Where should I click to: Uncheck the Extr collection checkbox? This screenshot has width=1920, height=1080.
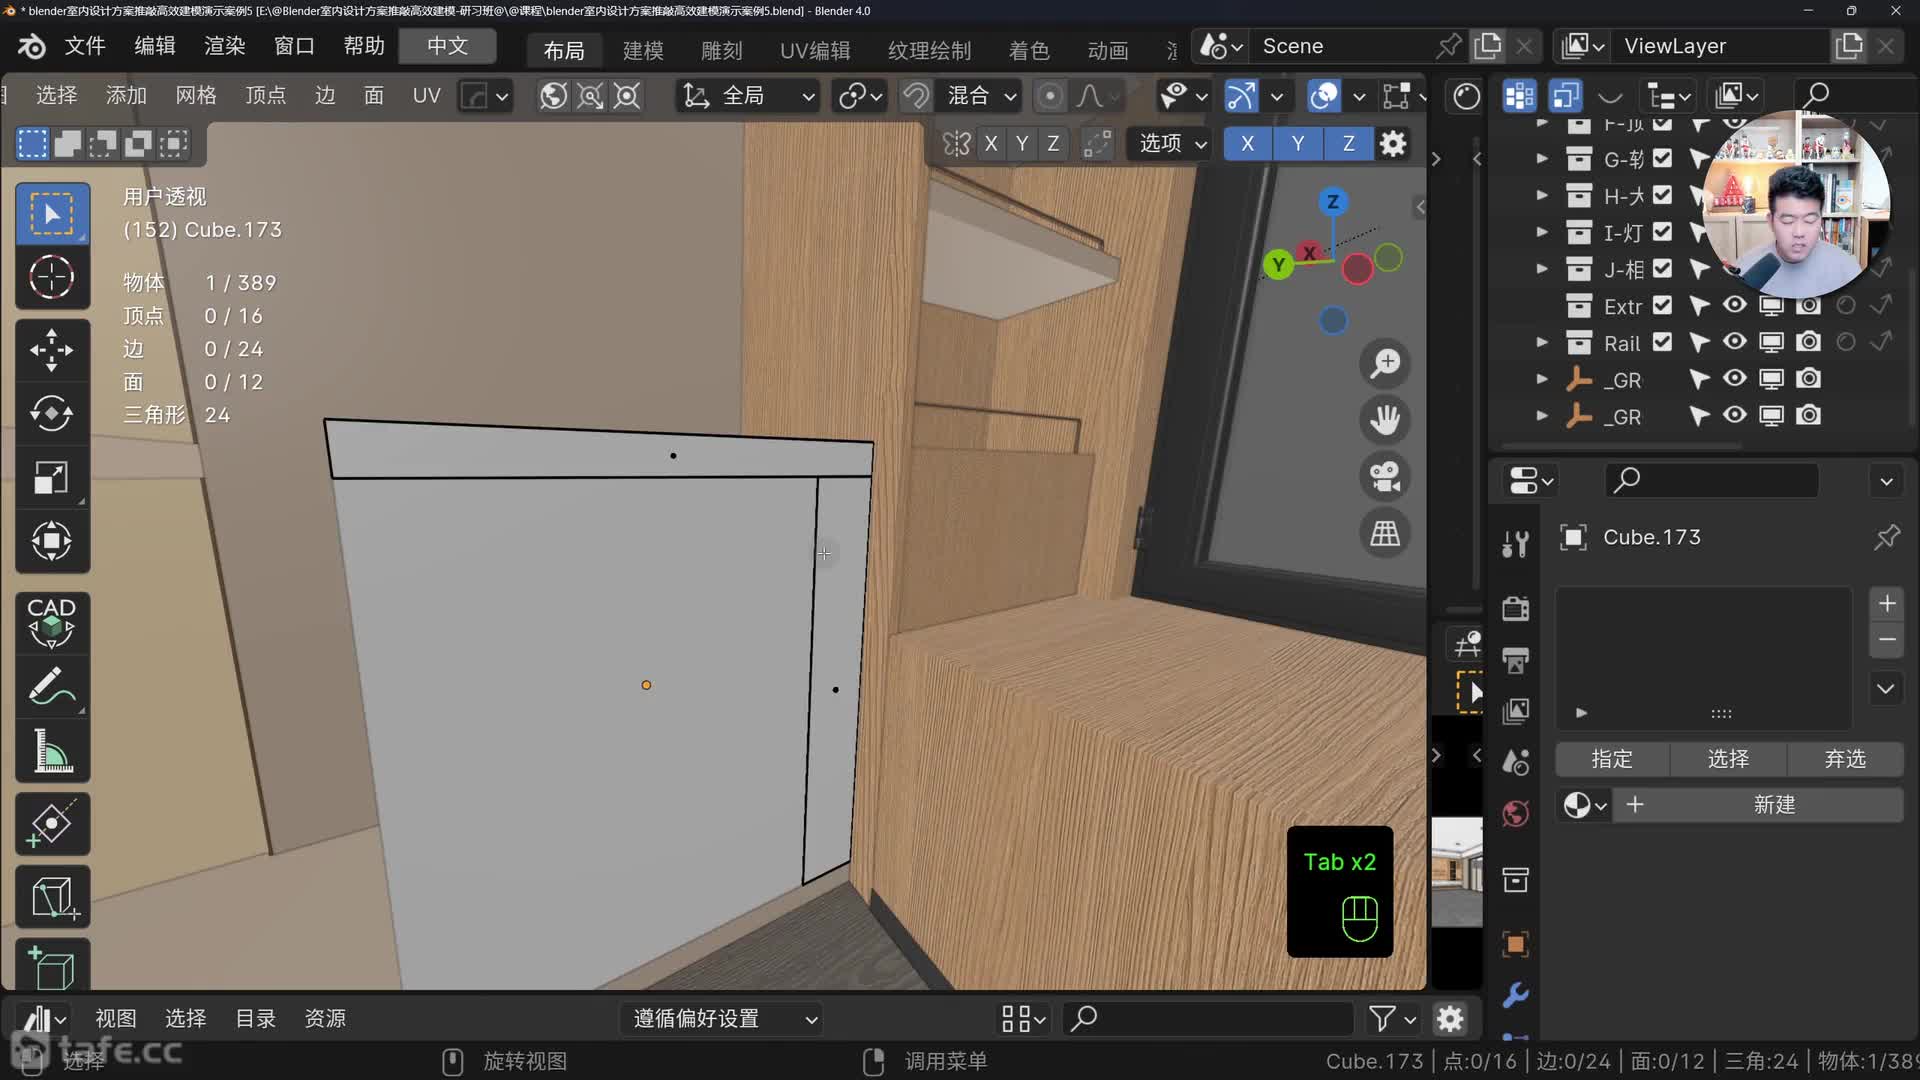pos(1662,305)
